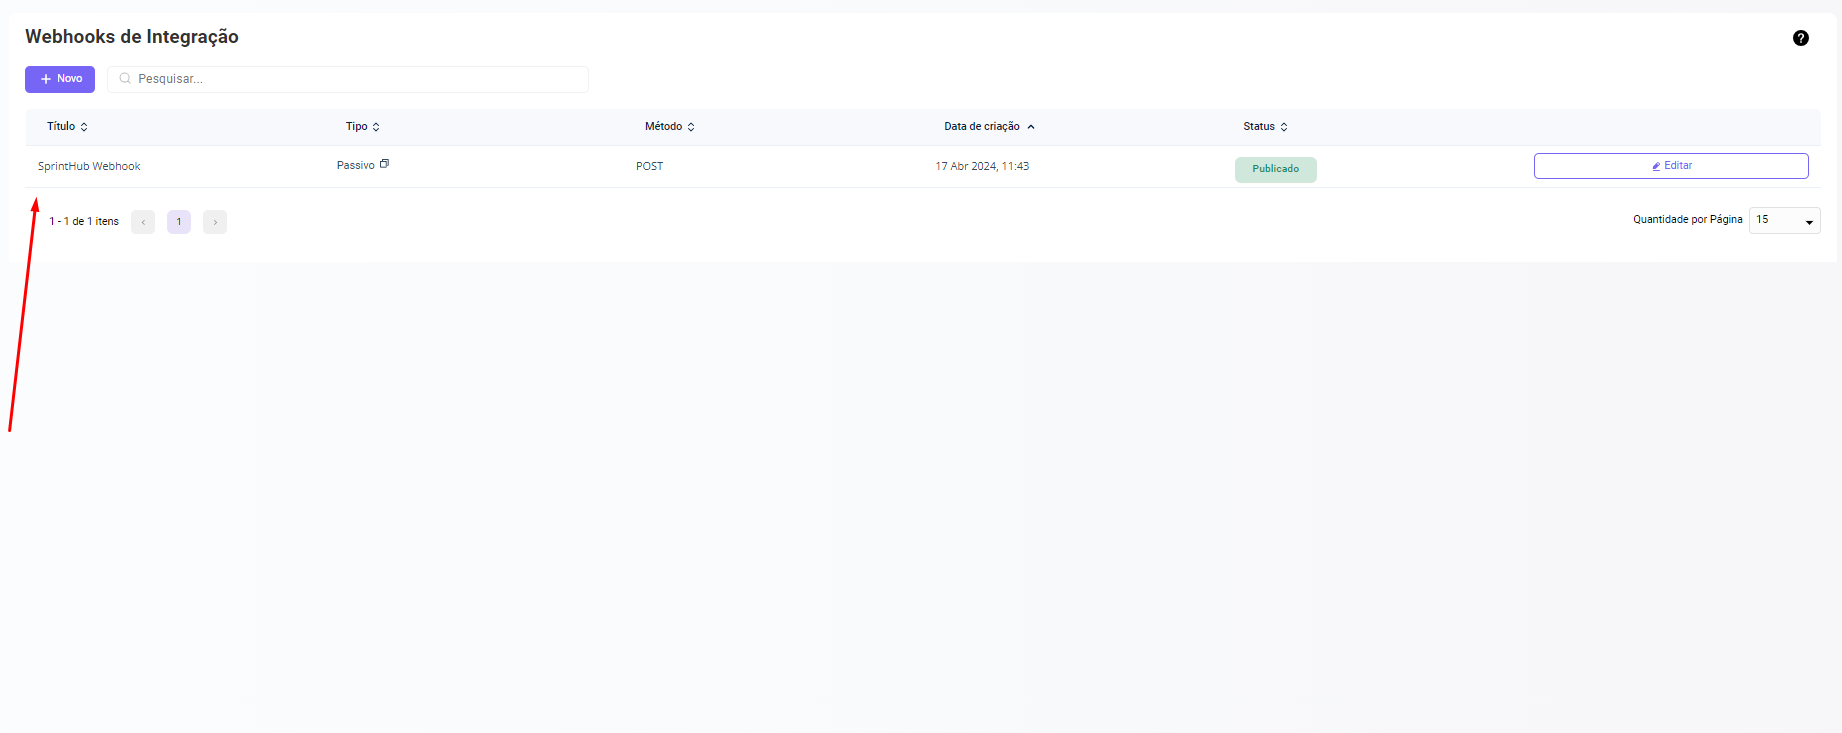Click the Passivo type text
This screenshot has height=733, width=1842.
point(355,166)
